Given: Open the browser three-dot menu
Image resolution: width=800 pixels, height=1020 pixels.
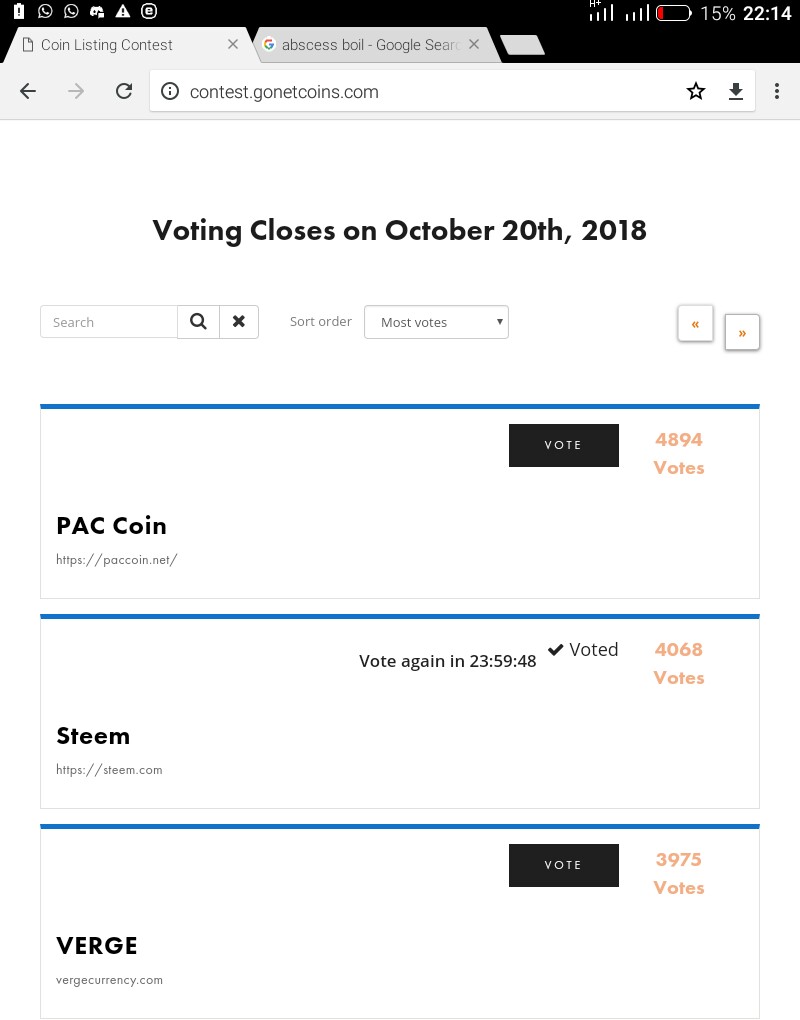Looking at the screenshot, I should click(x=777, y=92).
